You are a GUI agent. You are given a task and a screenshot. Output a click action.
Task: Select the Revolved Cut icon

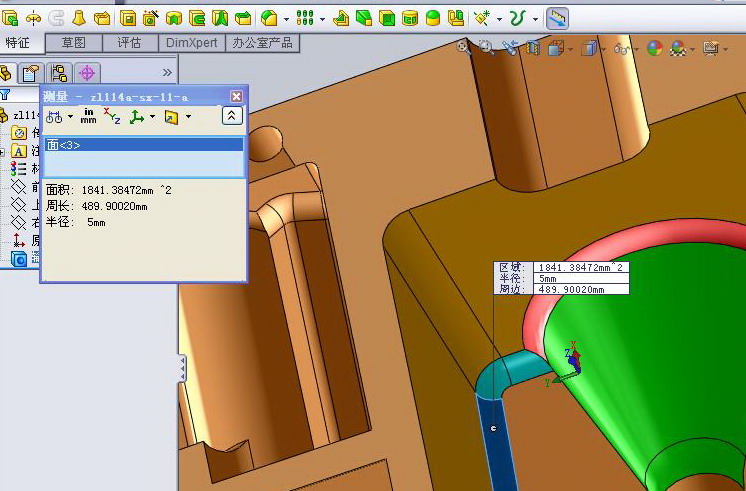pos(174,19)
